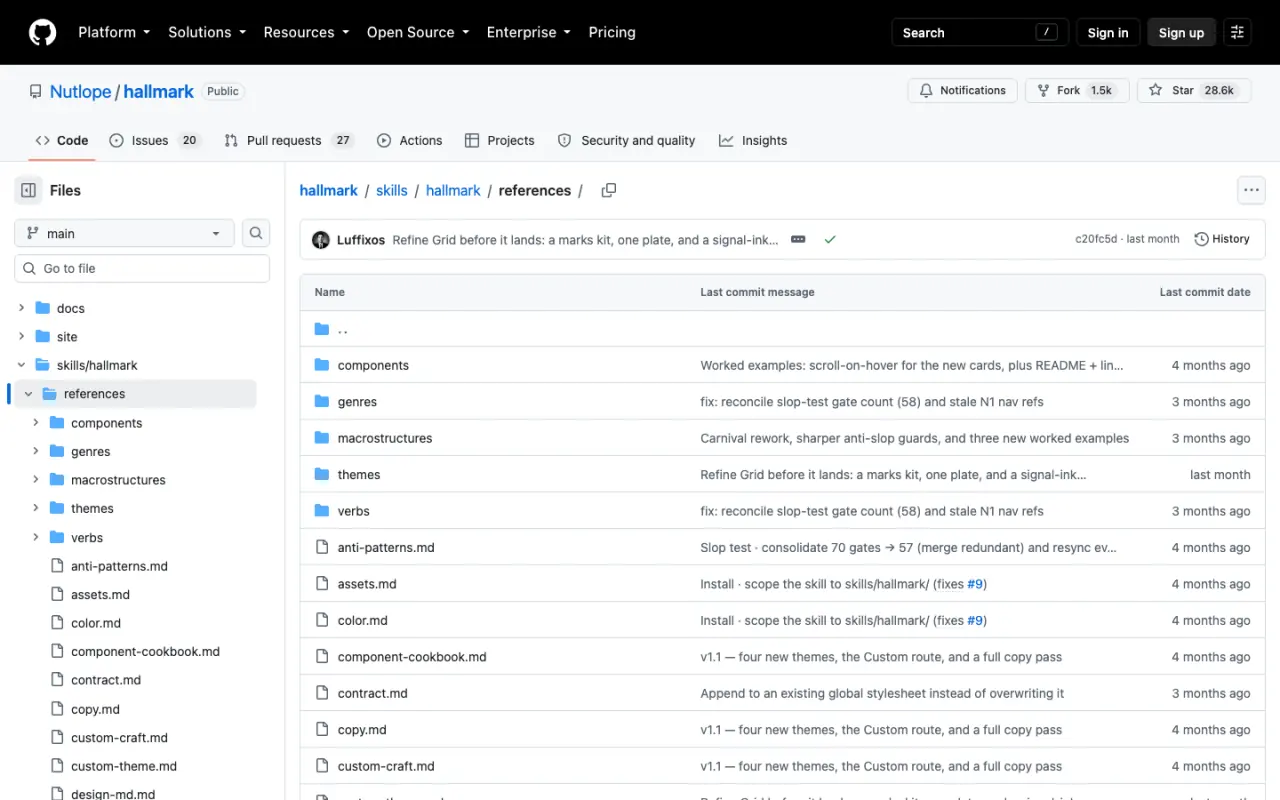Collapse the references folder chevron
This screenshot has height=800, width=1280.
pyautogui.click(x=29, y=394)
